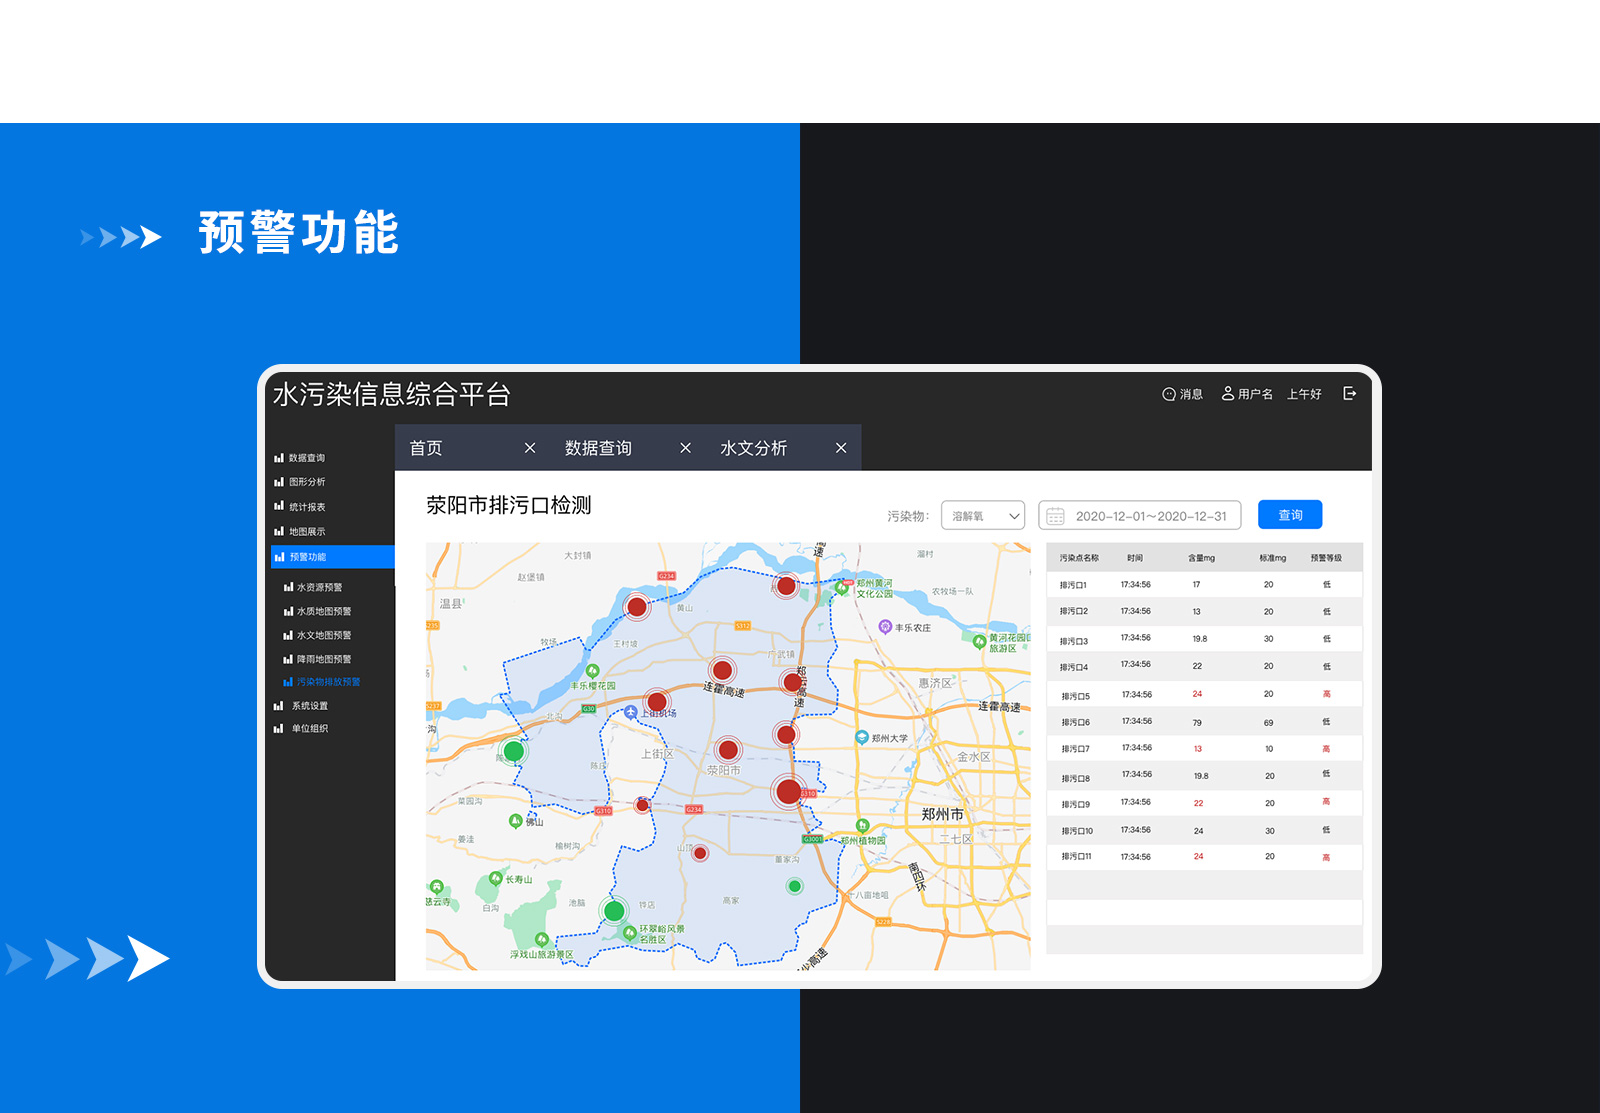Open 水质地图预警 in the sidebar
Screen dimensions: 1600x1113
coord(323,611)
